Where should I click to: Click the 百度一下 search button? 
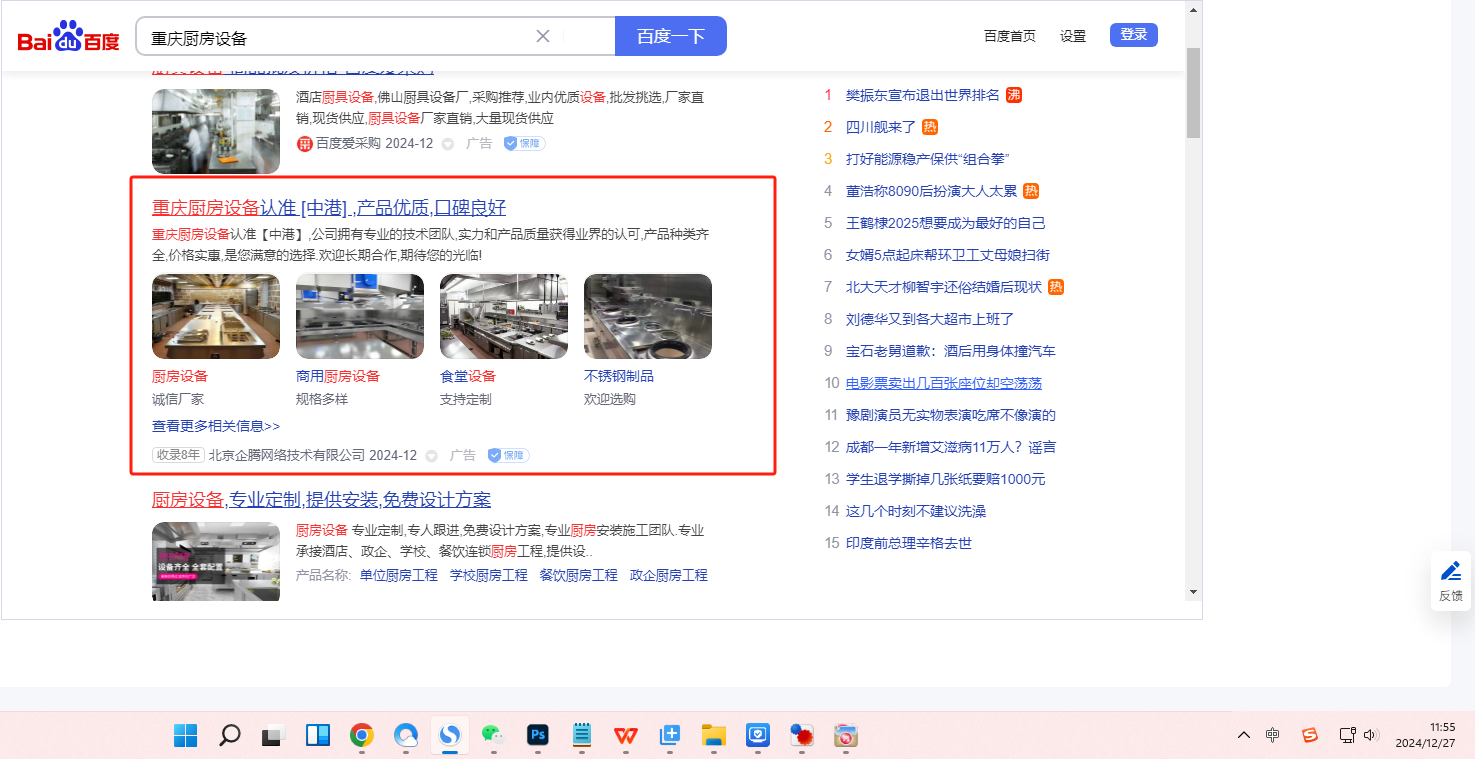coord(671,36)
